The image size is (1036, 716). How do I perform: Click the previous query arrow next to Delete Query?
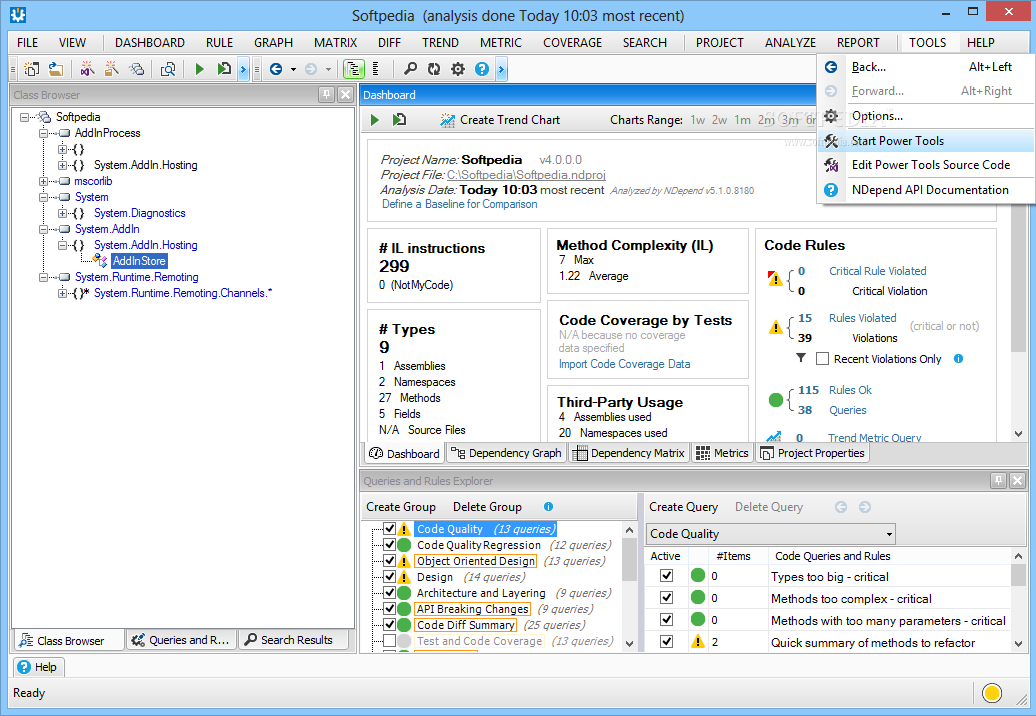point(840,507)
